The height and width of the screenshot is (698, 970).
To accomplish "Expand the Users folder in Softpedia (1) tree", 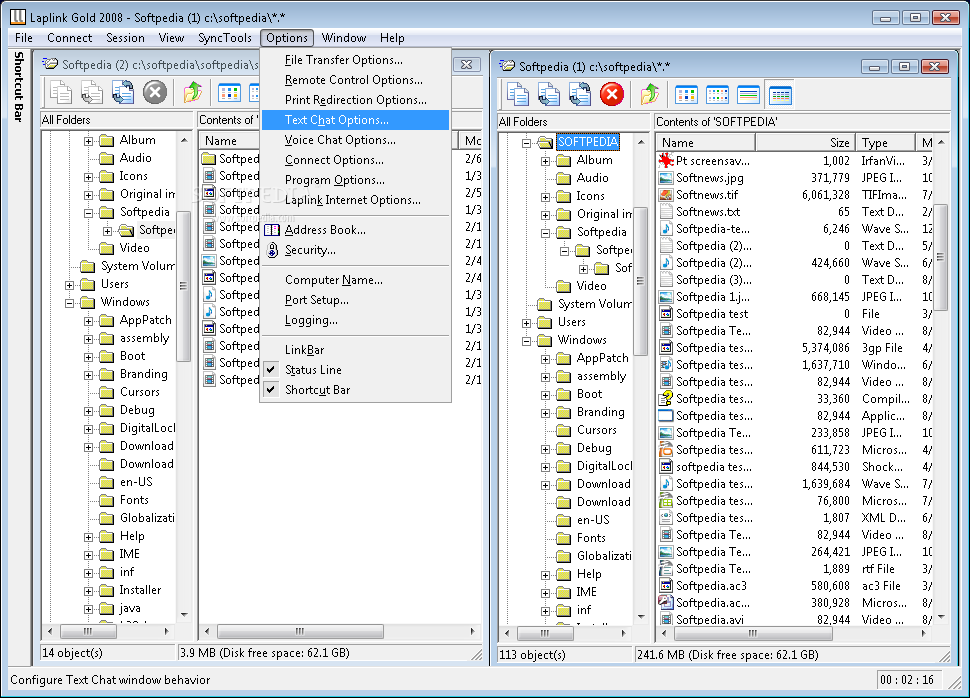I will (526, 323).
